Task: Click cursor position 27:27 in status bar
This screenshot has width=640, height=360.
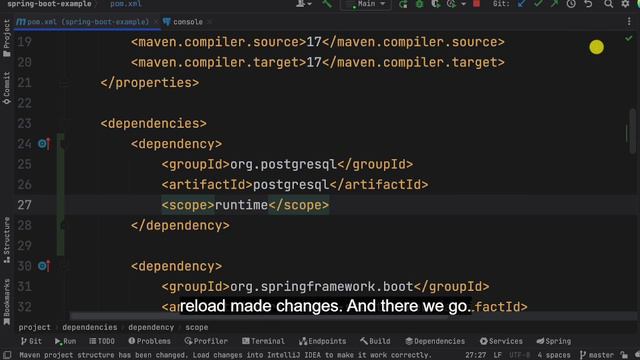Action: click(476, 355)
